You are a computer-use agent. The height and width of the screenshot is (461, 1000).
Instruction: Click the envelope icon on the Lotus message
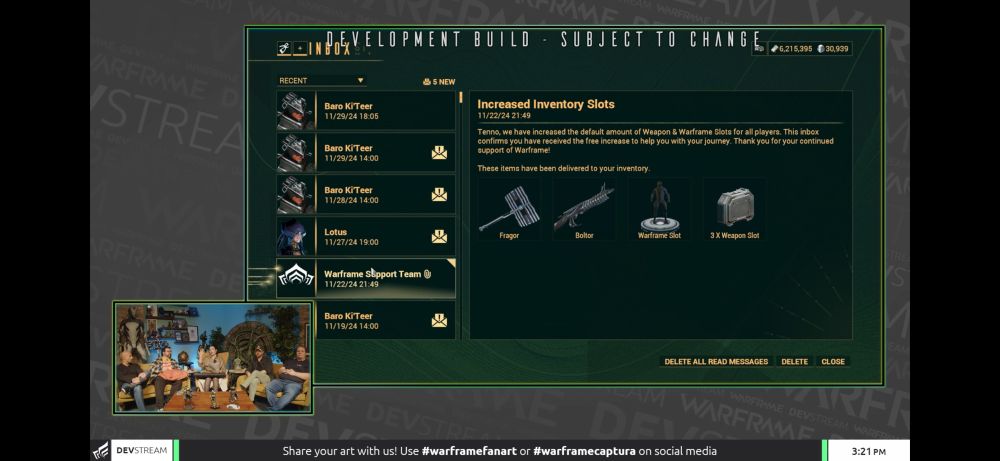pos(439,237)
